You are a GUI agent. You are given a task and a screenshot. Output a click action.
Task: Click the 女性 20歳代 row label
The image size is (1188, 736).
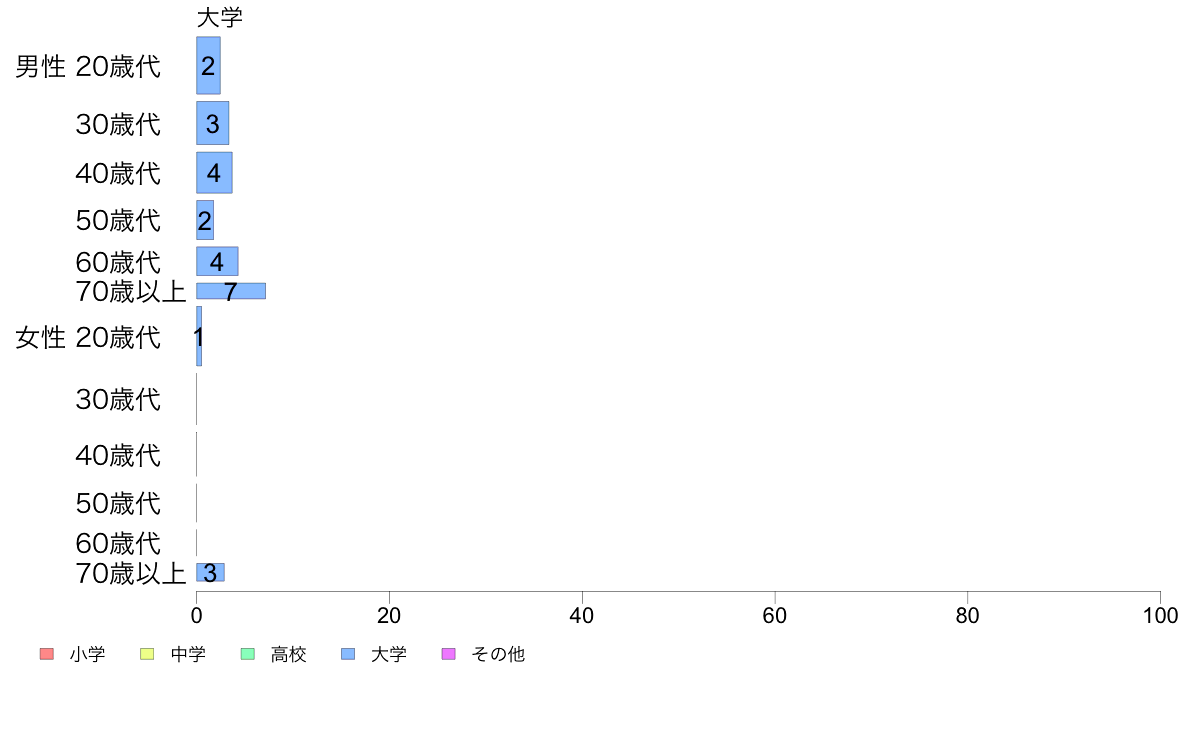point(88,337)
